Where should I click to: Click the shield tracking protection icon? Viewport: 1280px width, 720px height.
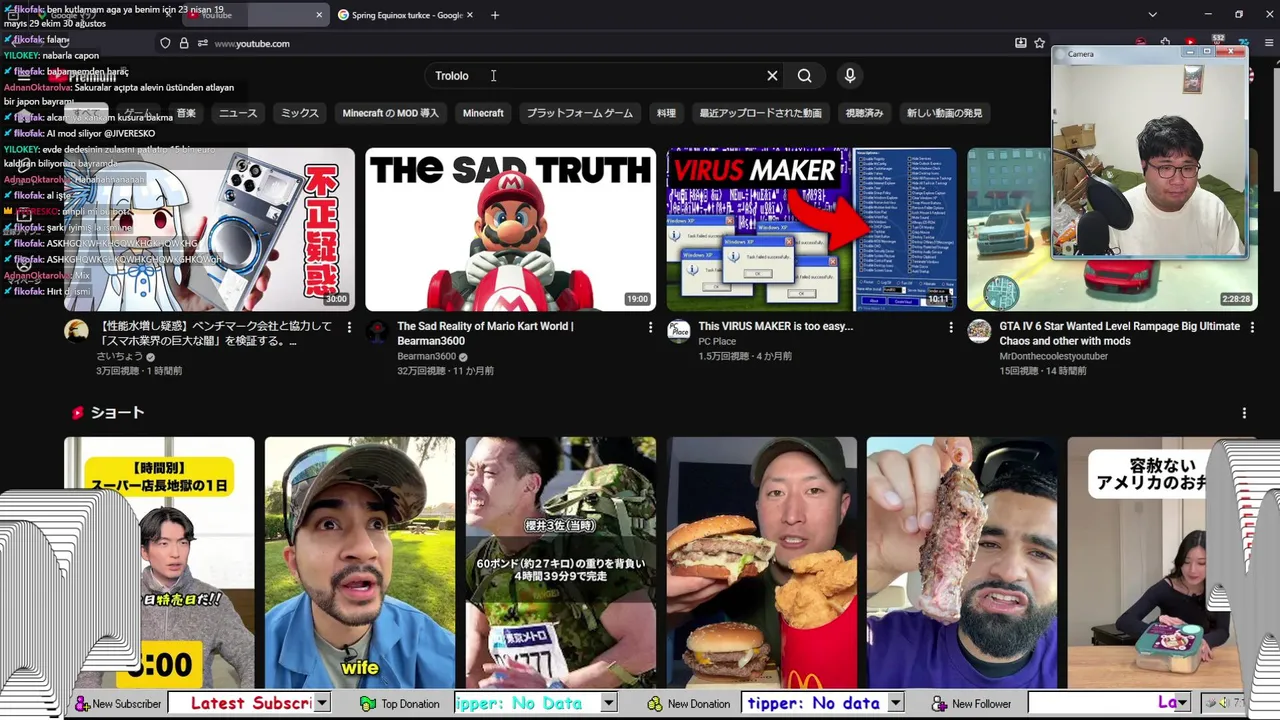(x=165, y=43)
